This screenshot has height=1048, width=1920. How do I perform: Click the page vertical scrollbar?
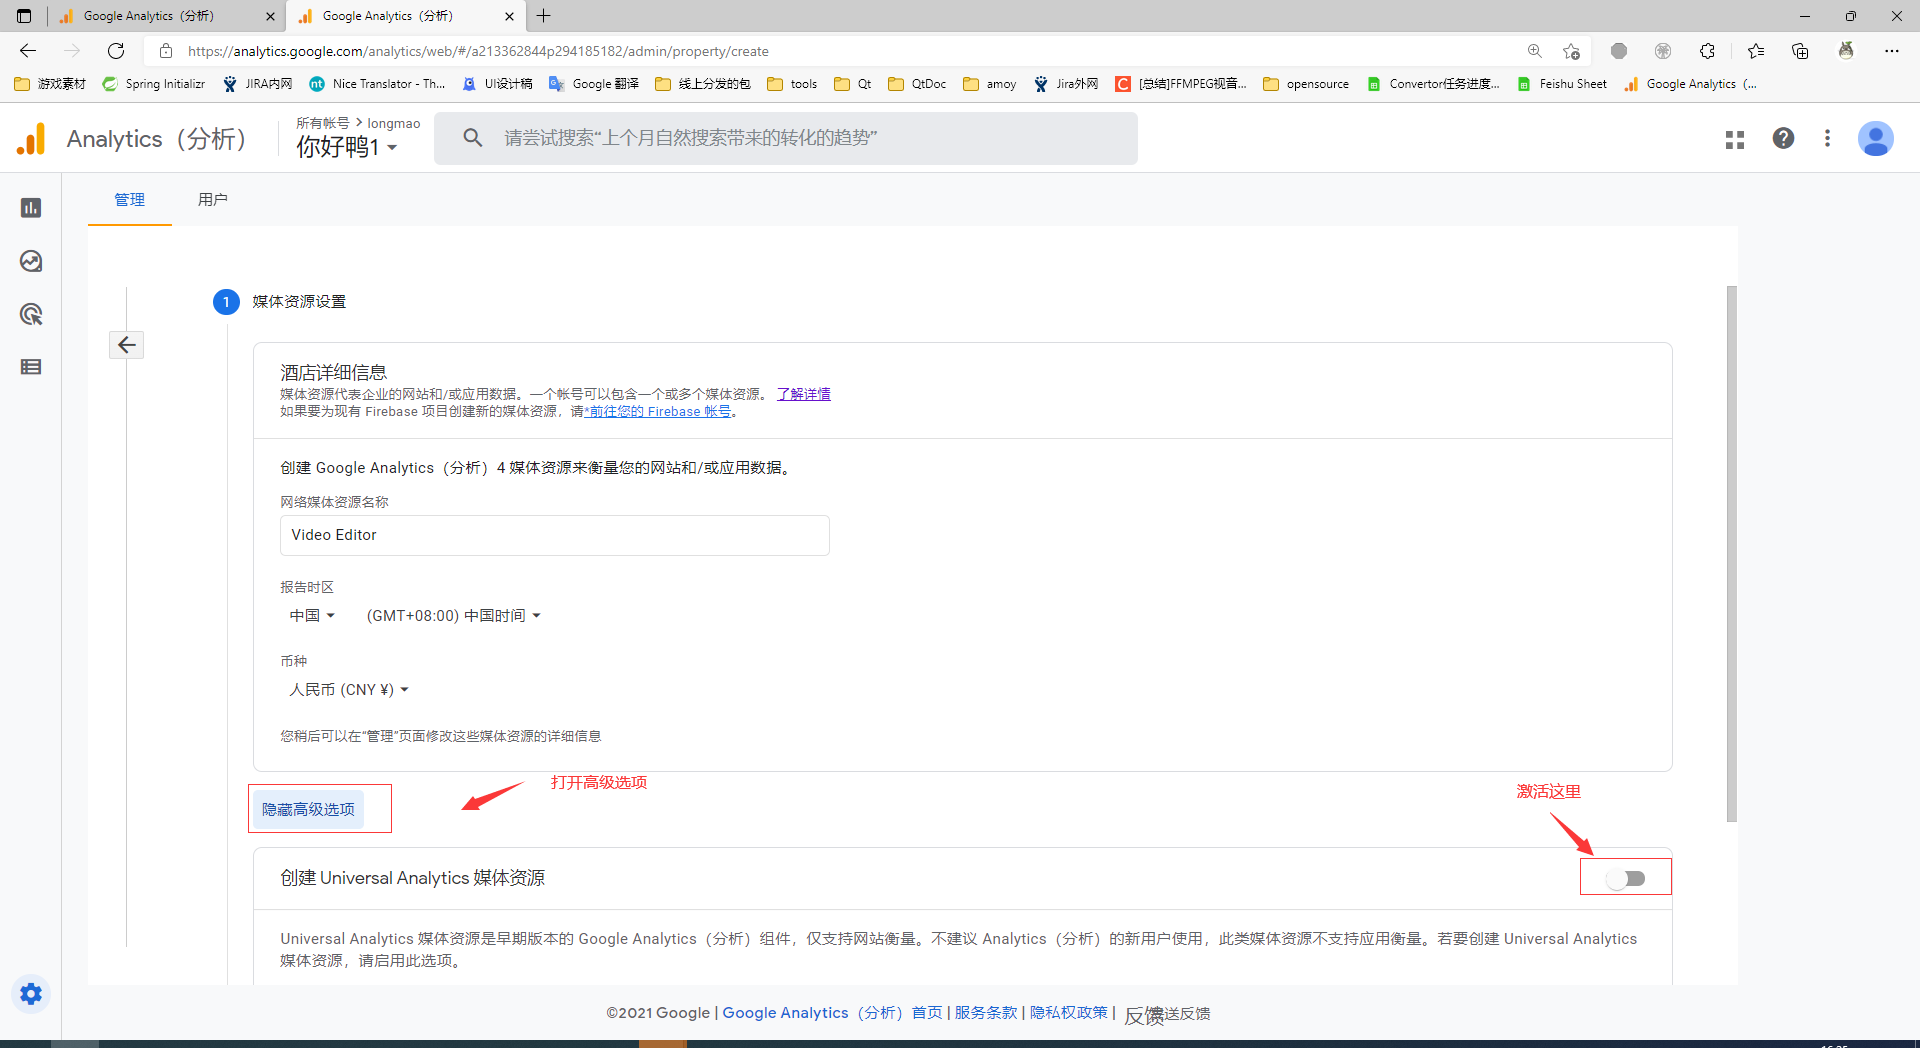click(1731, 554)
